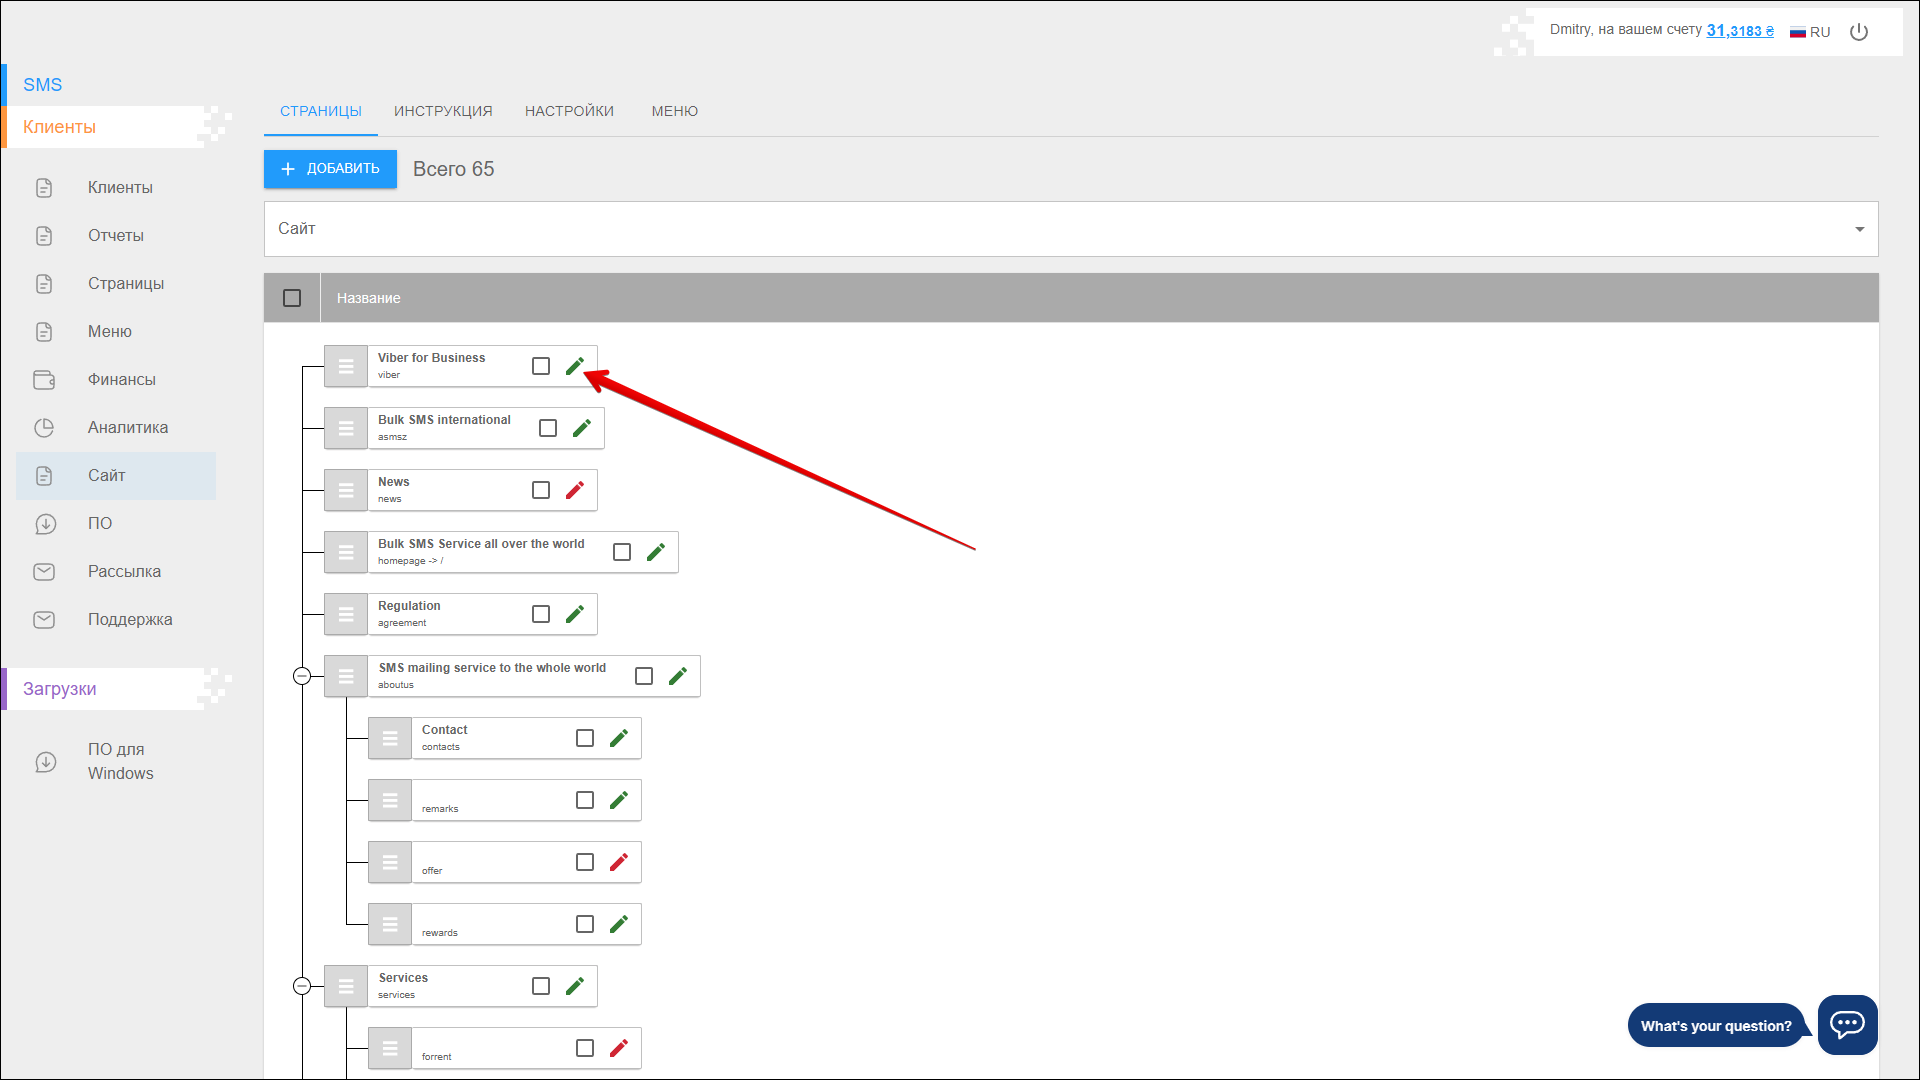Check the rewards page checkbox
Image resolution: width=1920 pixels, height=1080 pixels.
tap(585, 925)
